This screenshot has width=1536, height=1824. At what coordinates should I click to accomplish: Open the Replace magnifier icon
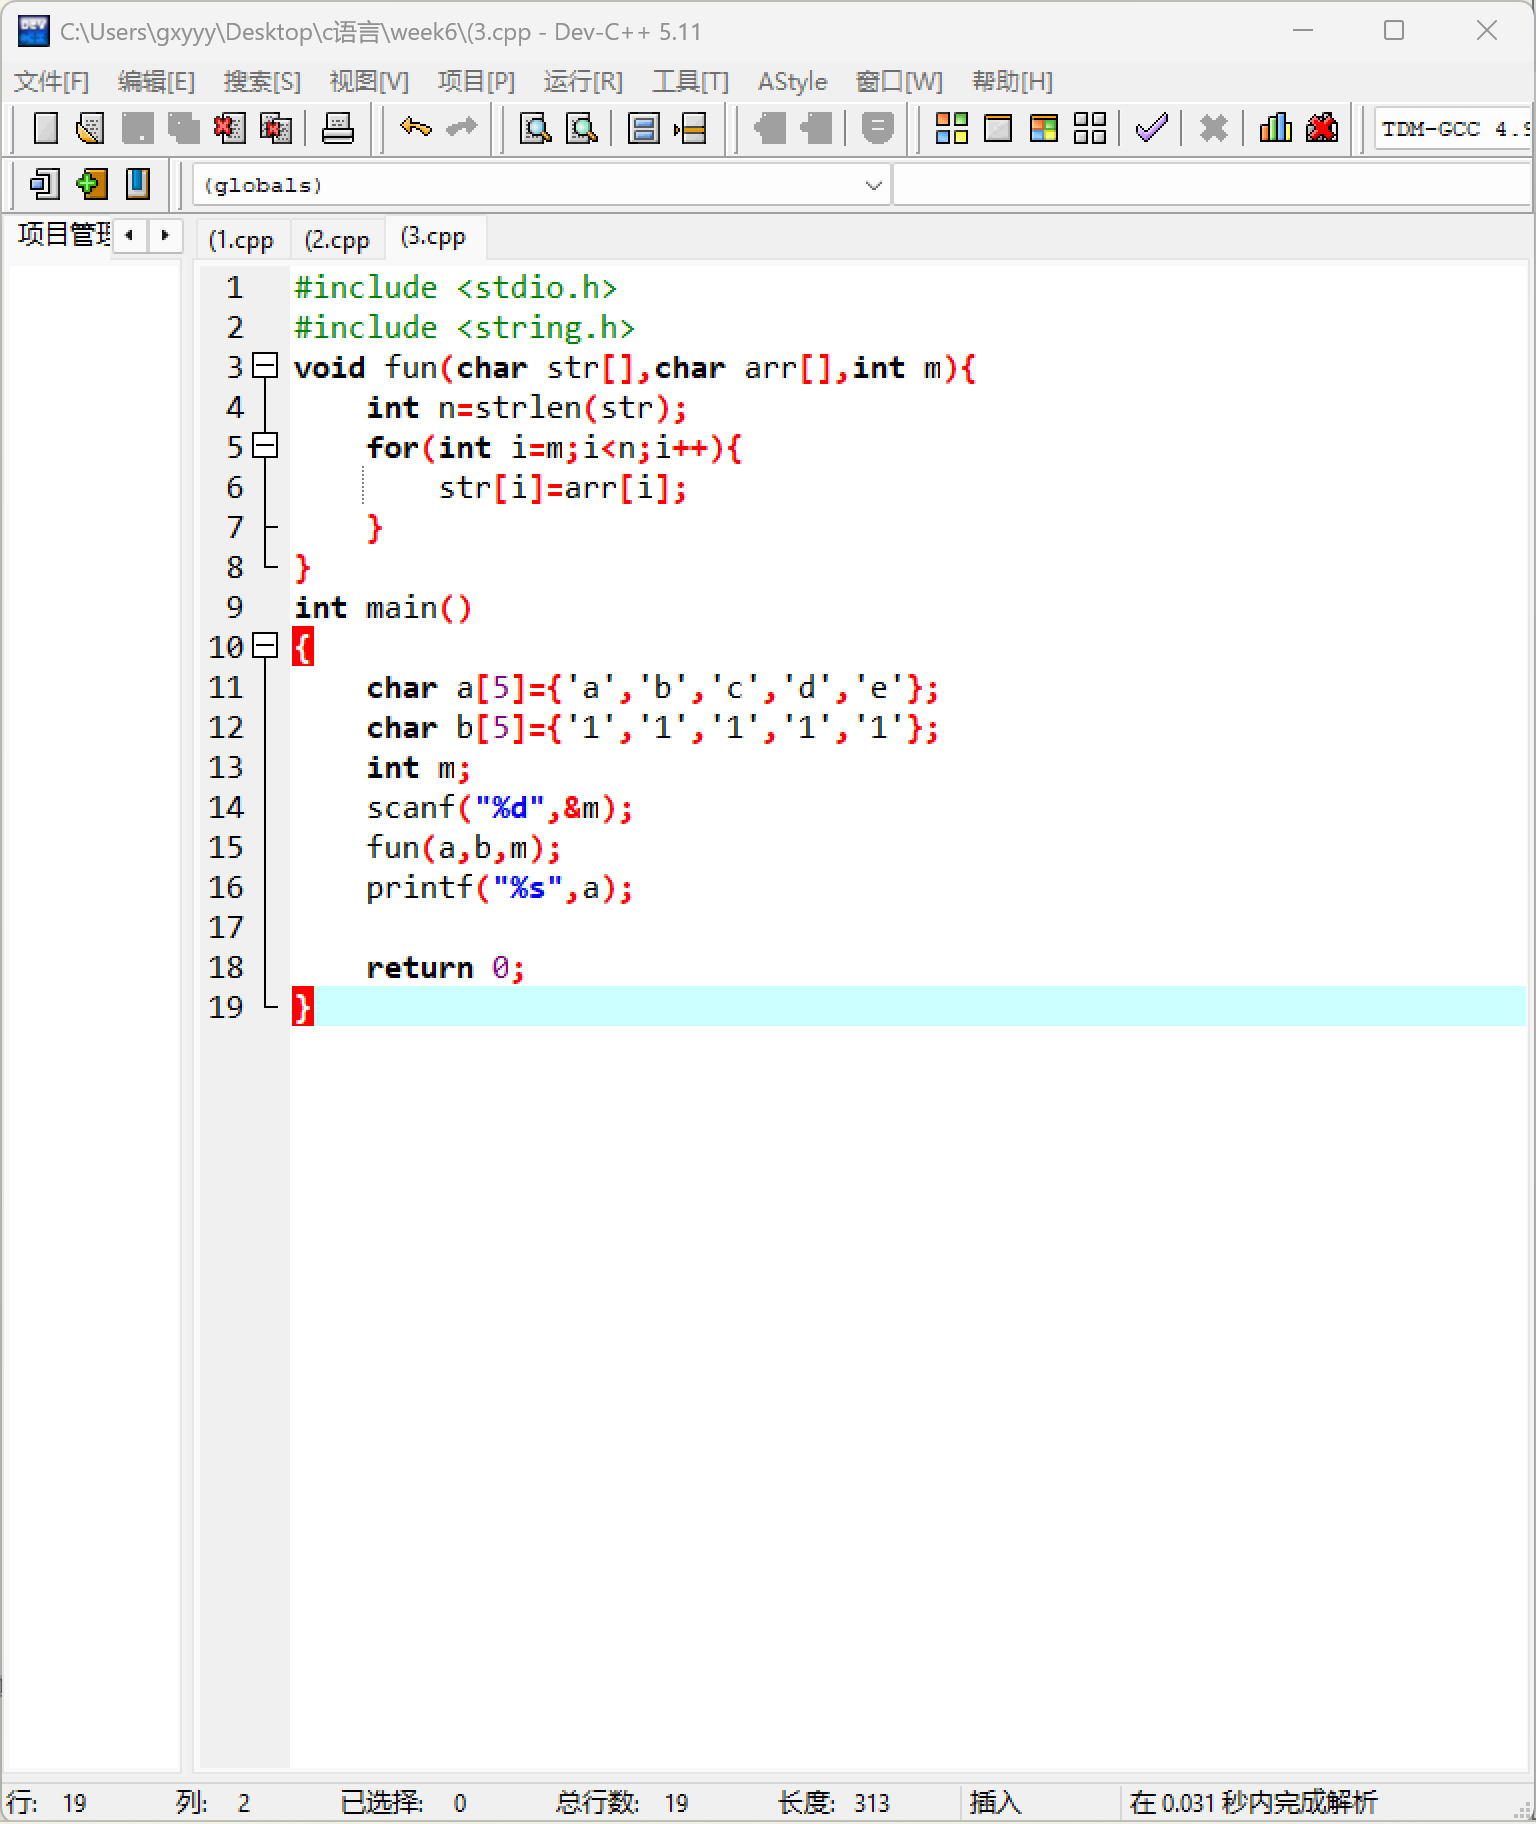(582, 128)
